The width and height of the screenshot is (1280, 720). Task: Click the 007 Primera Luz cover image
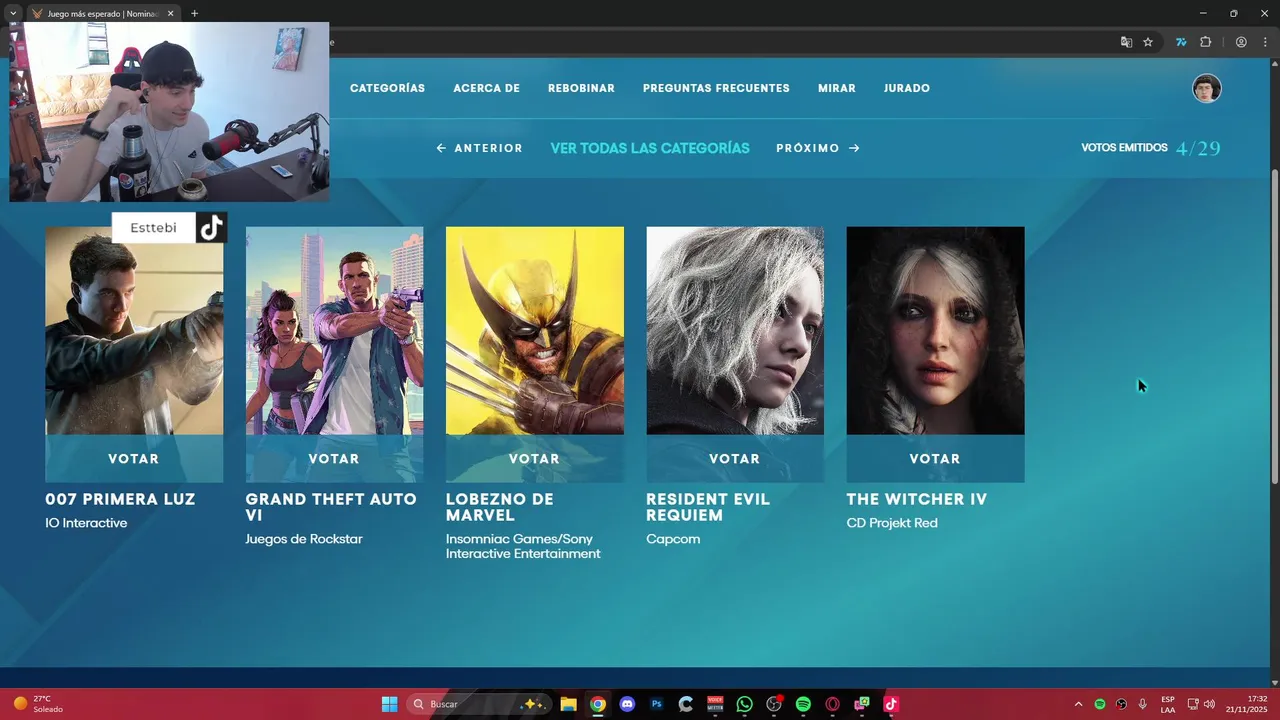click(x=134, y=331)
